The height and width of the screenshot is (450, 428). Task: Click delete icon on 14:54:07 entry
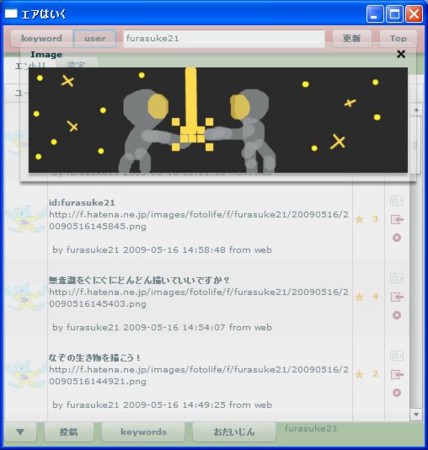pos(397,315)
